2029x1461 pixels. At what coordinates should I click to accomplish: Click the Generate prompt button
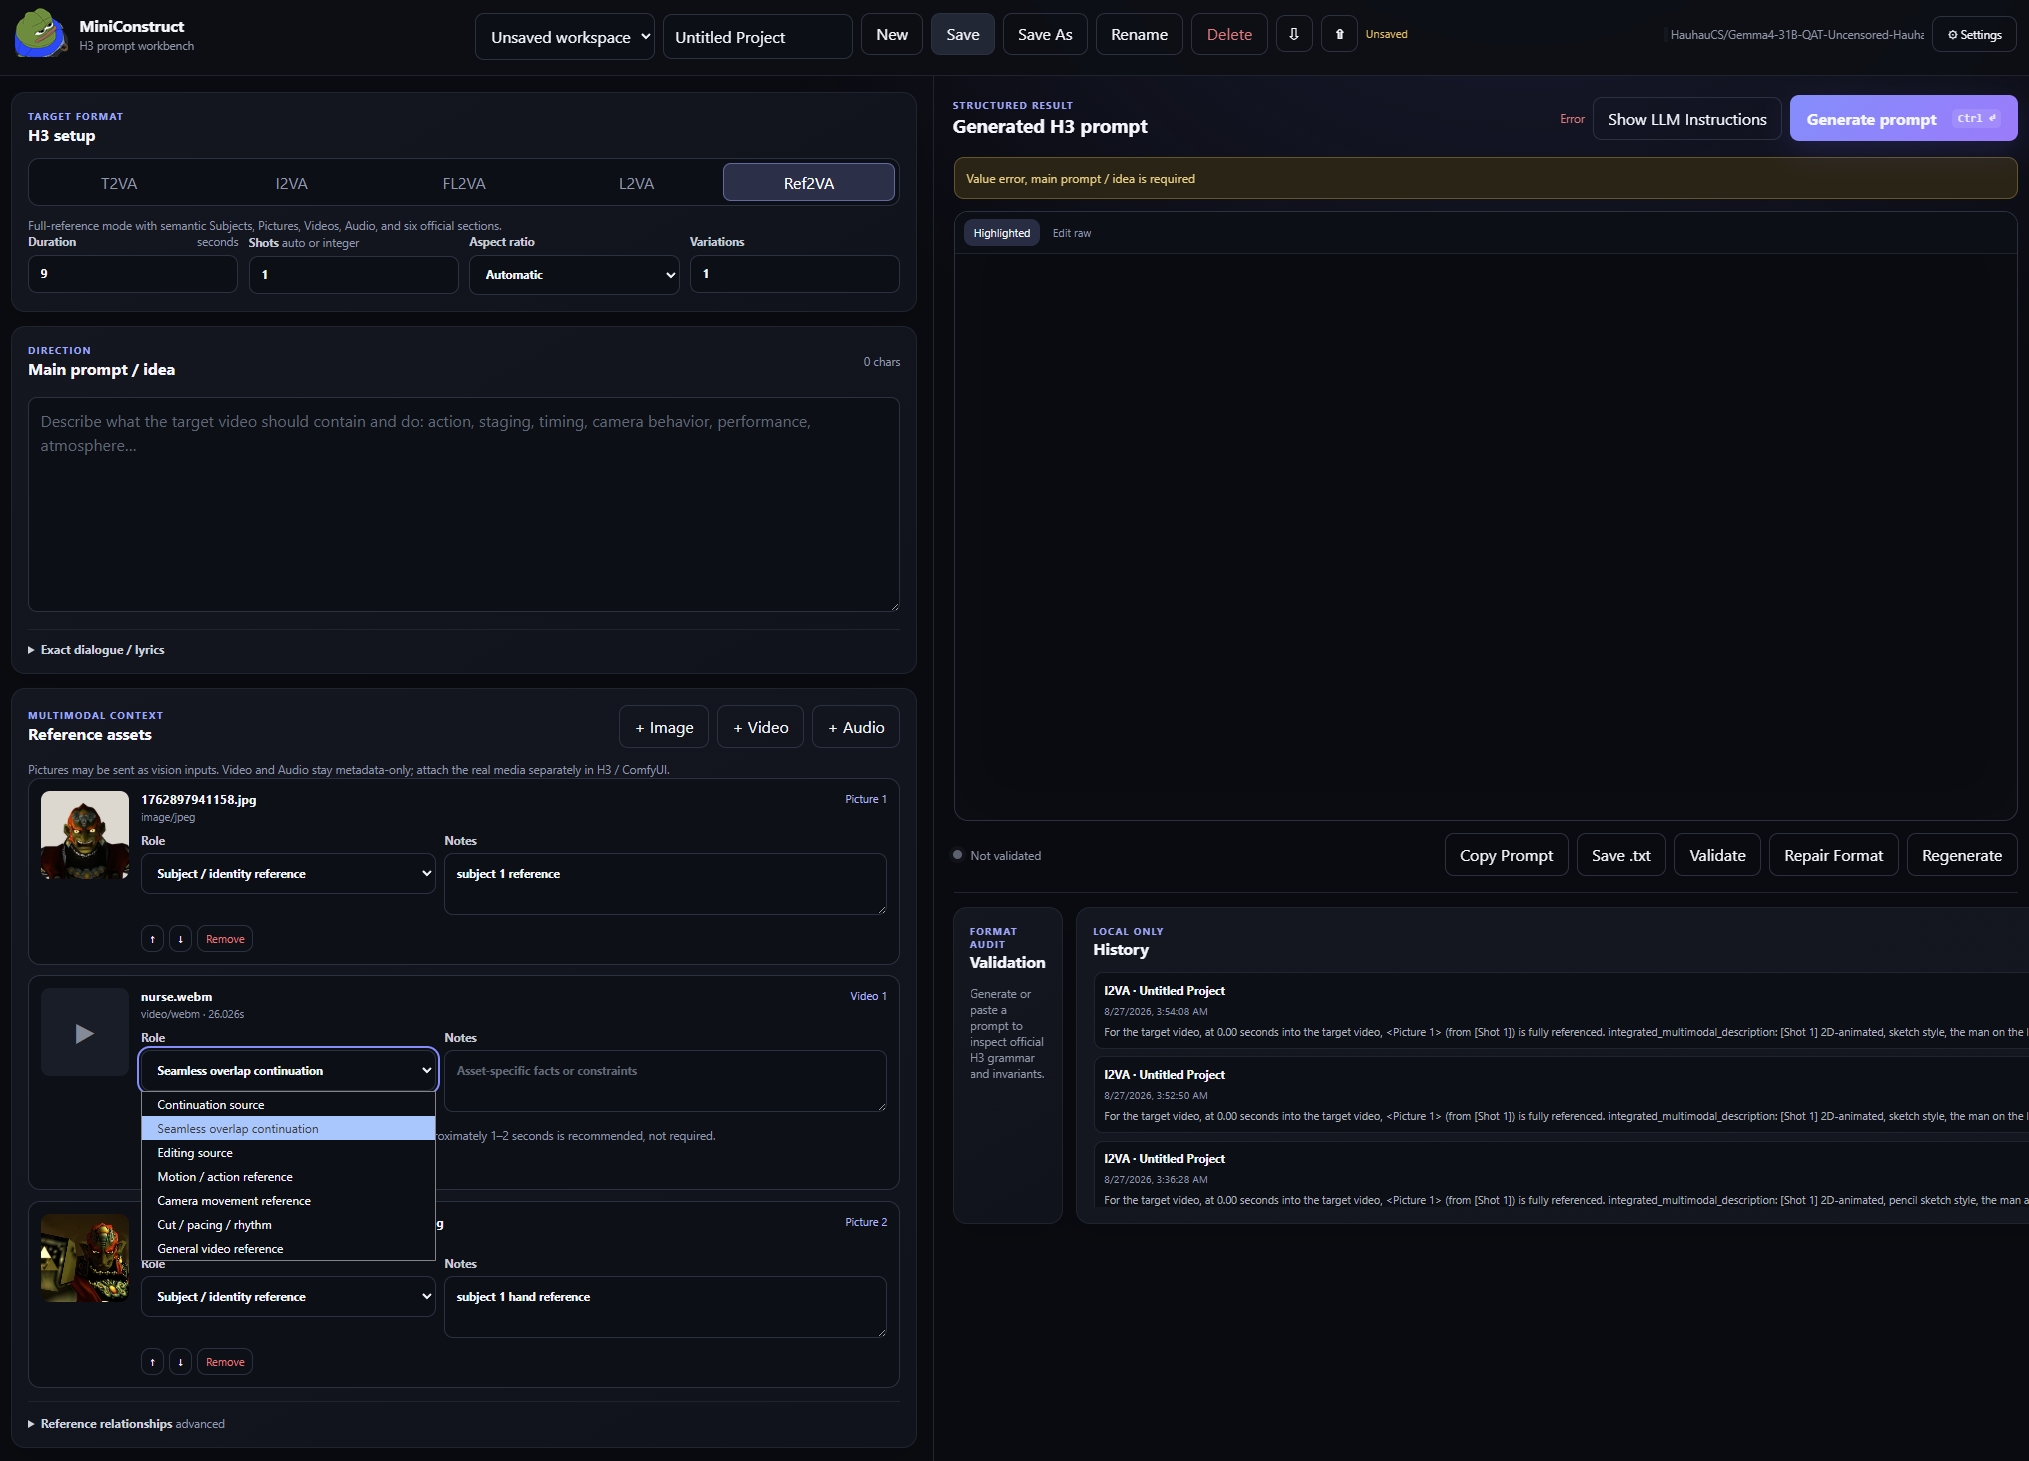1903,119
